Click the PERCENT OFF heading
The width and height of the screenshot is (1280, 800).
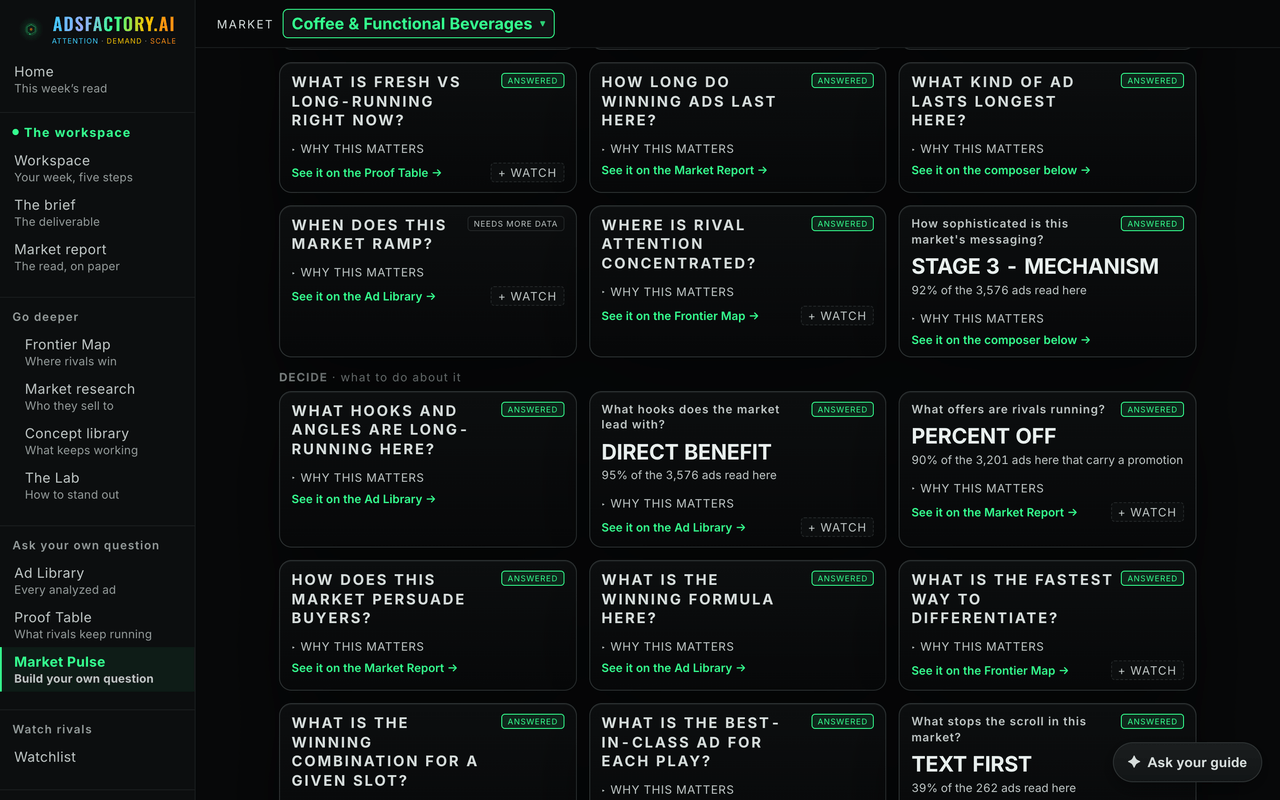[984, 437]
